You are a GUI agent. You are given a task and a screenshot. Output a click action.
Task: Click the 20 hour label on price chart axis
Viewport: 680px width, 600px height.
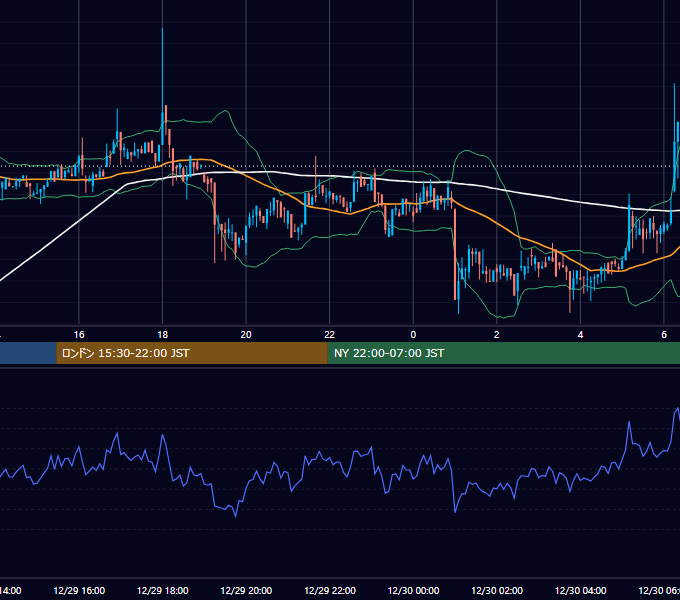coord(246,335)
